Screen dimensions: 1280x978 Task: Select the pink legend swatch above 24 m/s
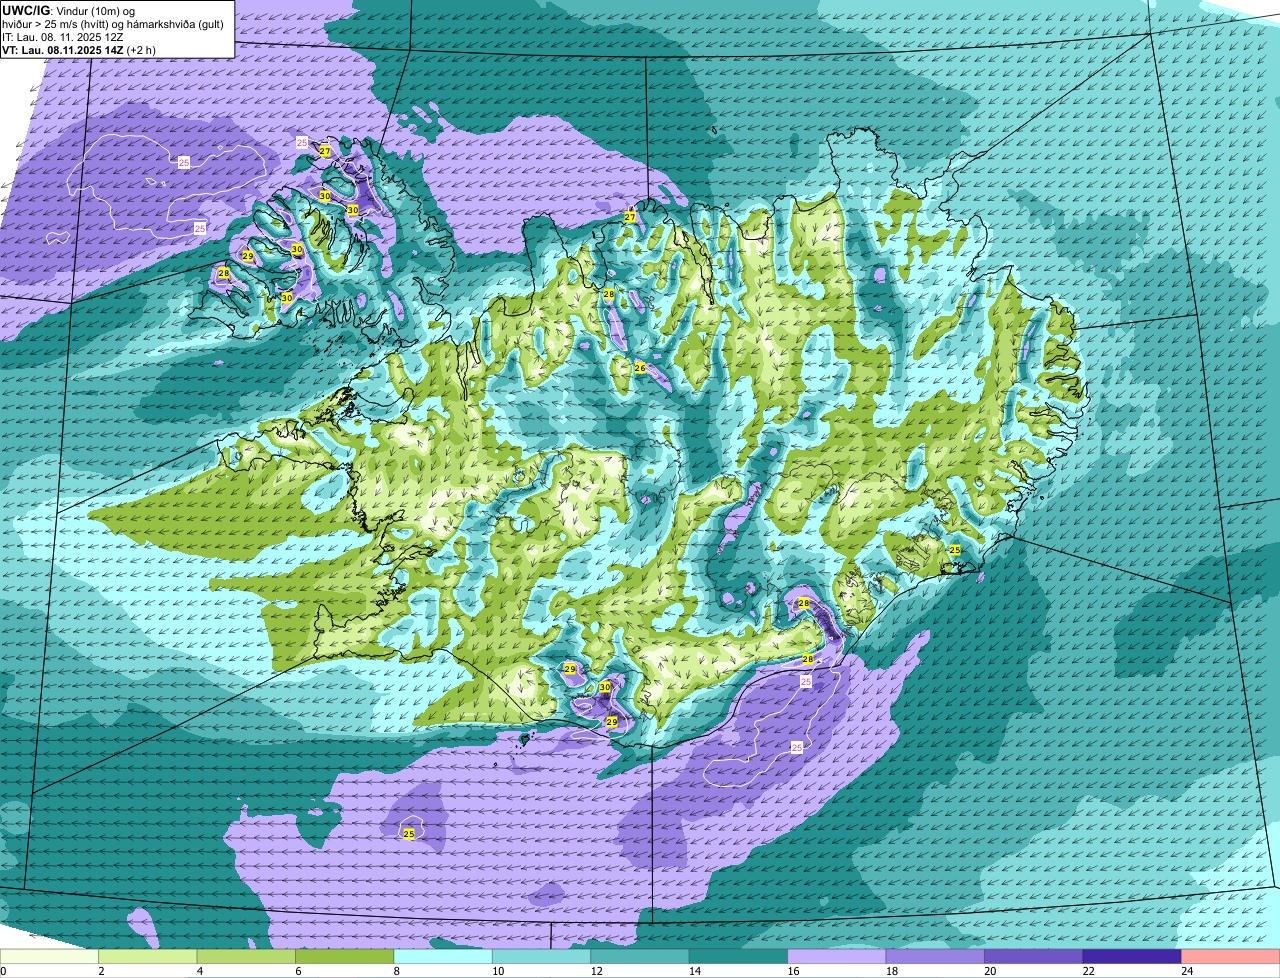click(1231, 957)
